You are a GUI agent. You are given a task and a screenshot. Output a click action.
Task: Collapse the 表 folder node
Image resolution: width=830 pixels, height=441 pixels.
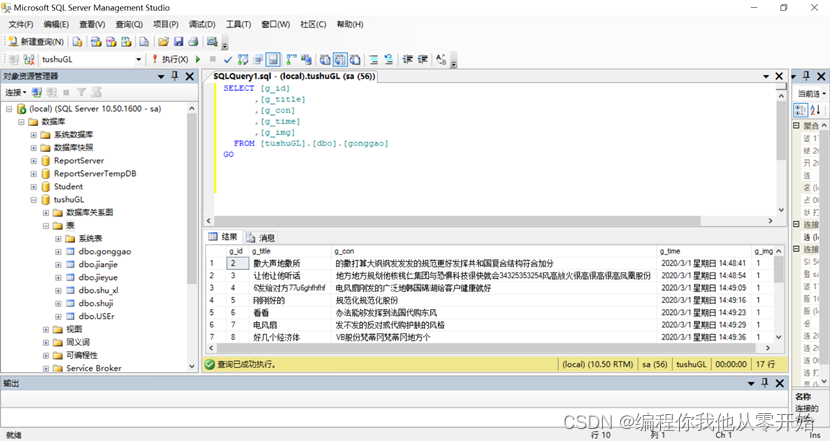click(x=46, y=226)
